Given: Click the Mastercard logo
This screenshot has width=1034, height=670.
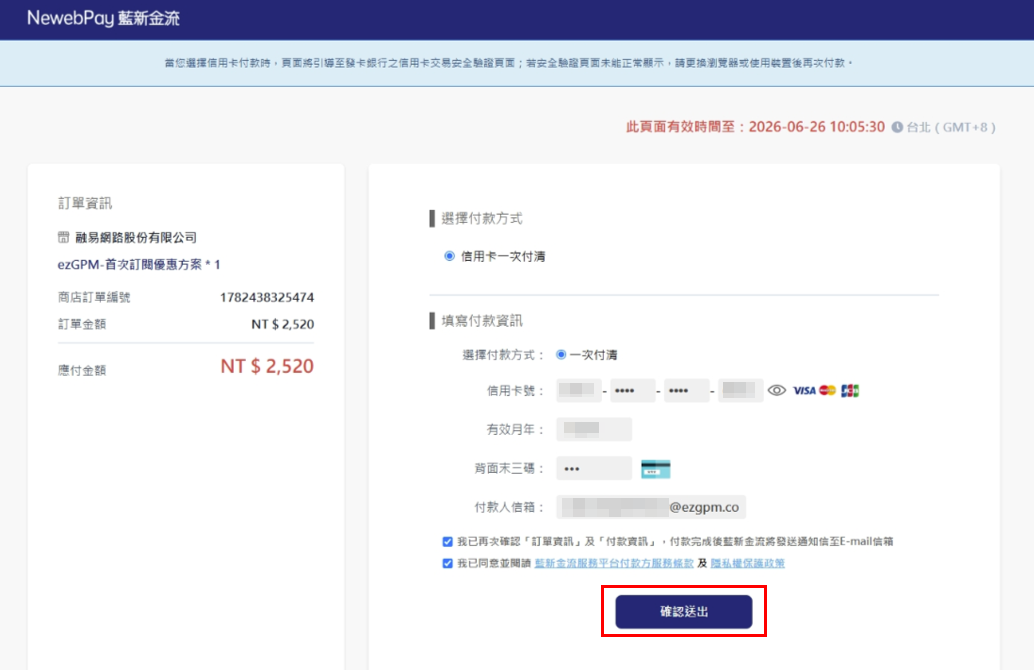Looking at the screenshot, I should 828,390.
